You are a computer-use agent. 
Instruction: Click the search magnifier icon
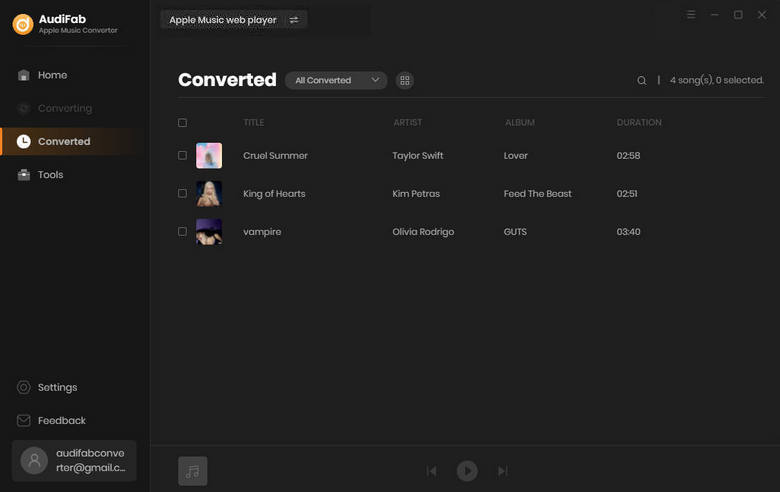tap(642, 80)
